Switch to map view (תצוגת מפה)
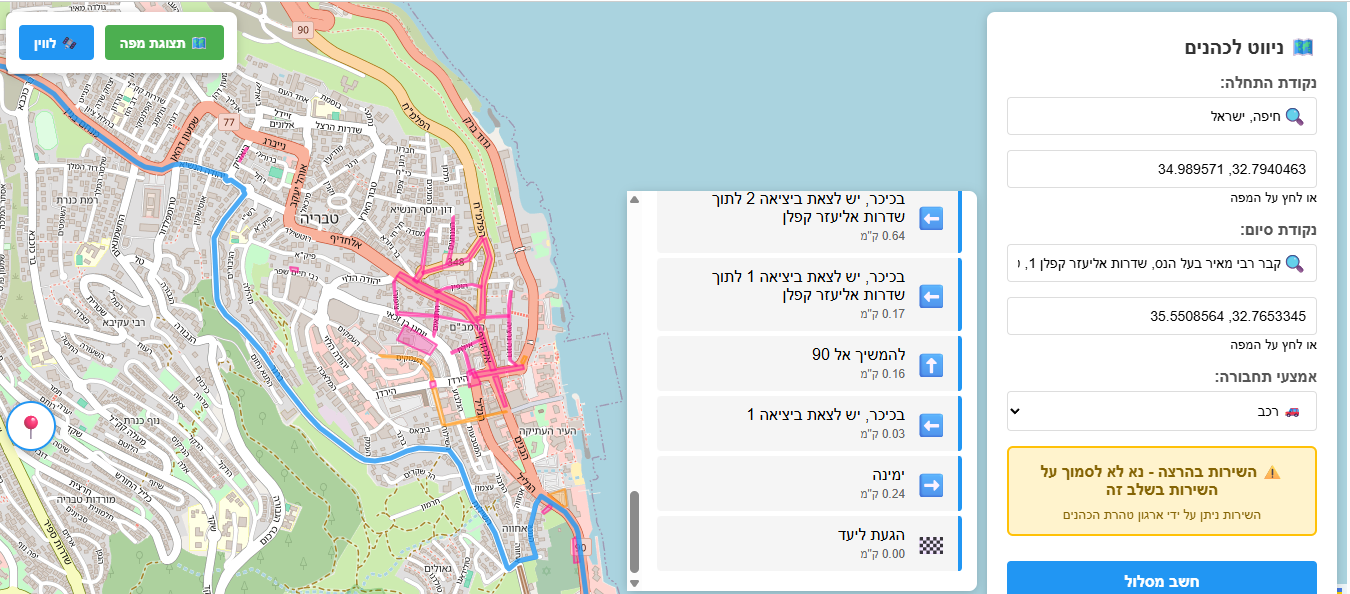This screenshot has height=594, width=1350. tap(164, 43)
